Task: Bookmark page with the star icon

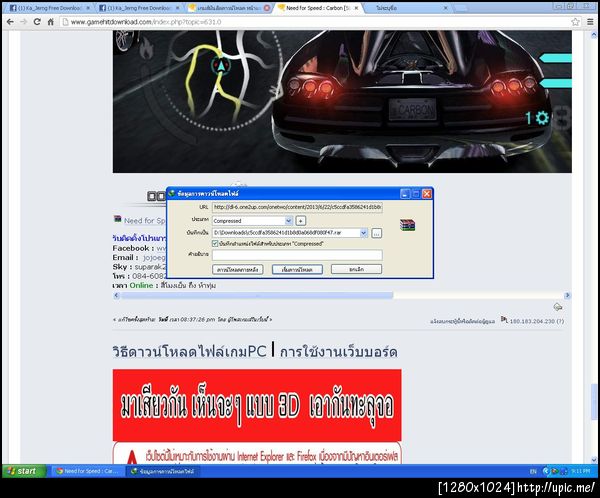Action: (x=575, y=22)
